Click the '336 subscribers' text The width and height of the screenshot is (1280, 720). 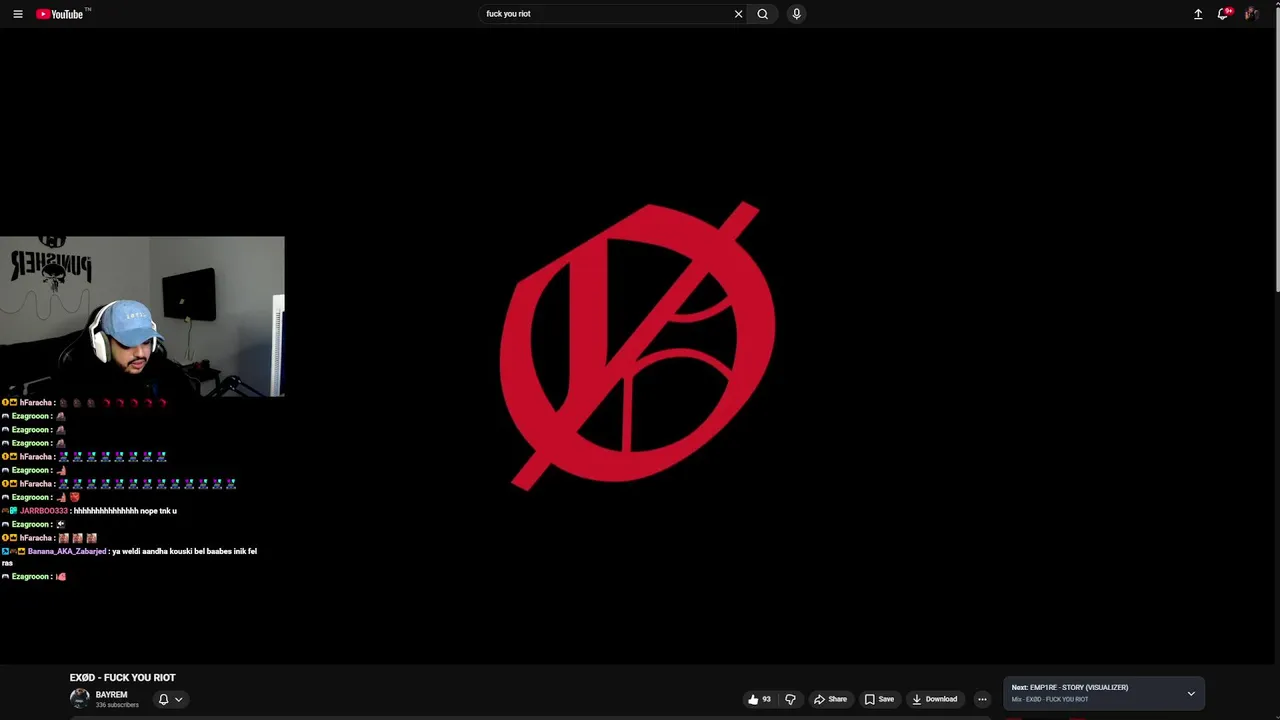point(117,705)
